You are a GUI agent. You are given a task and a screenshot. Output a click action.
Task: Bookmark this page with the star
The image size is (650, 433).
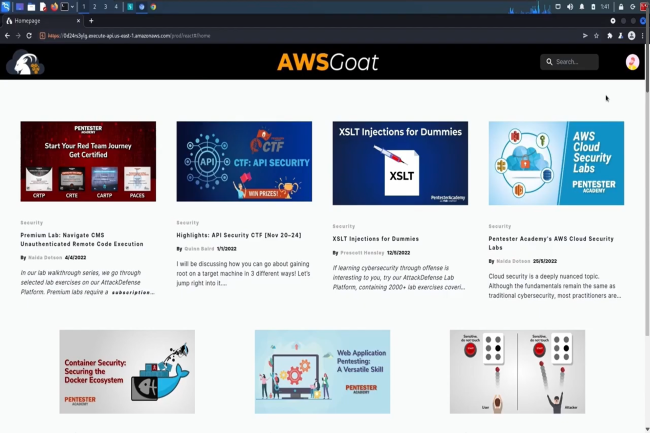point(597,36)
